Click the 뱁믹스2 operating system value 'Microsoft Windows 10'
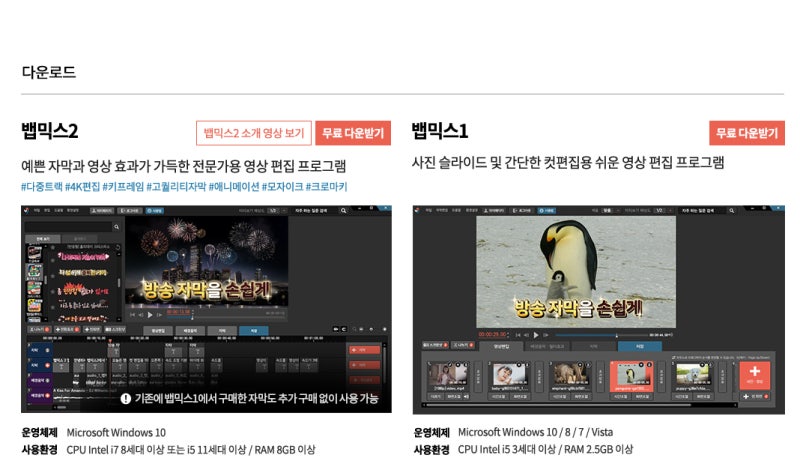 [116, 432]
